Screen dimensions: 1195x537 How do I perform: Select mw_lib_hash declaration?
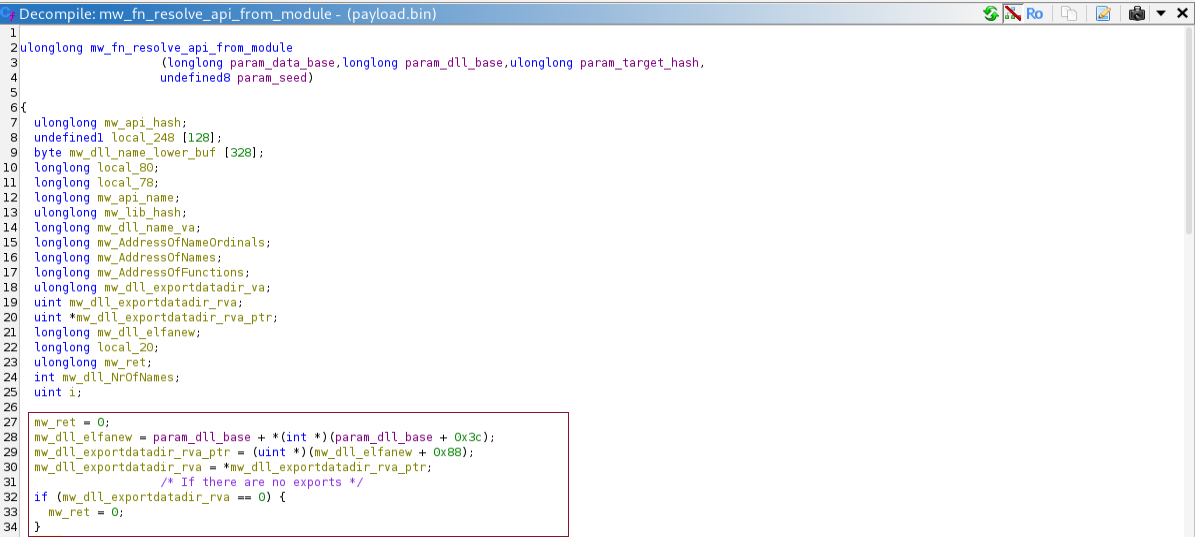click(142, 213)
